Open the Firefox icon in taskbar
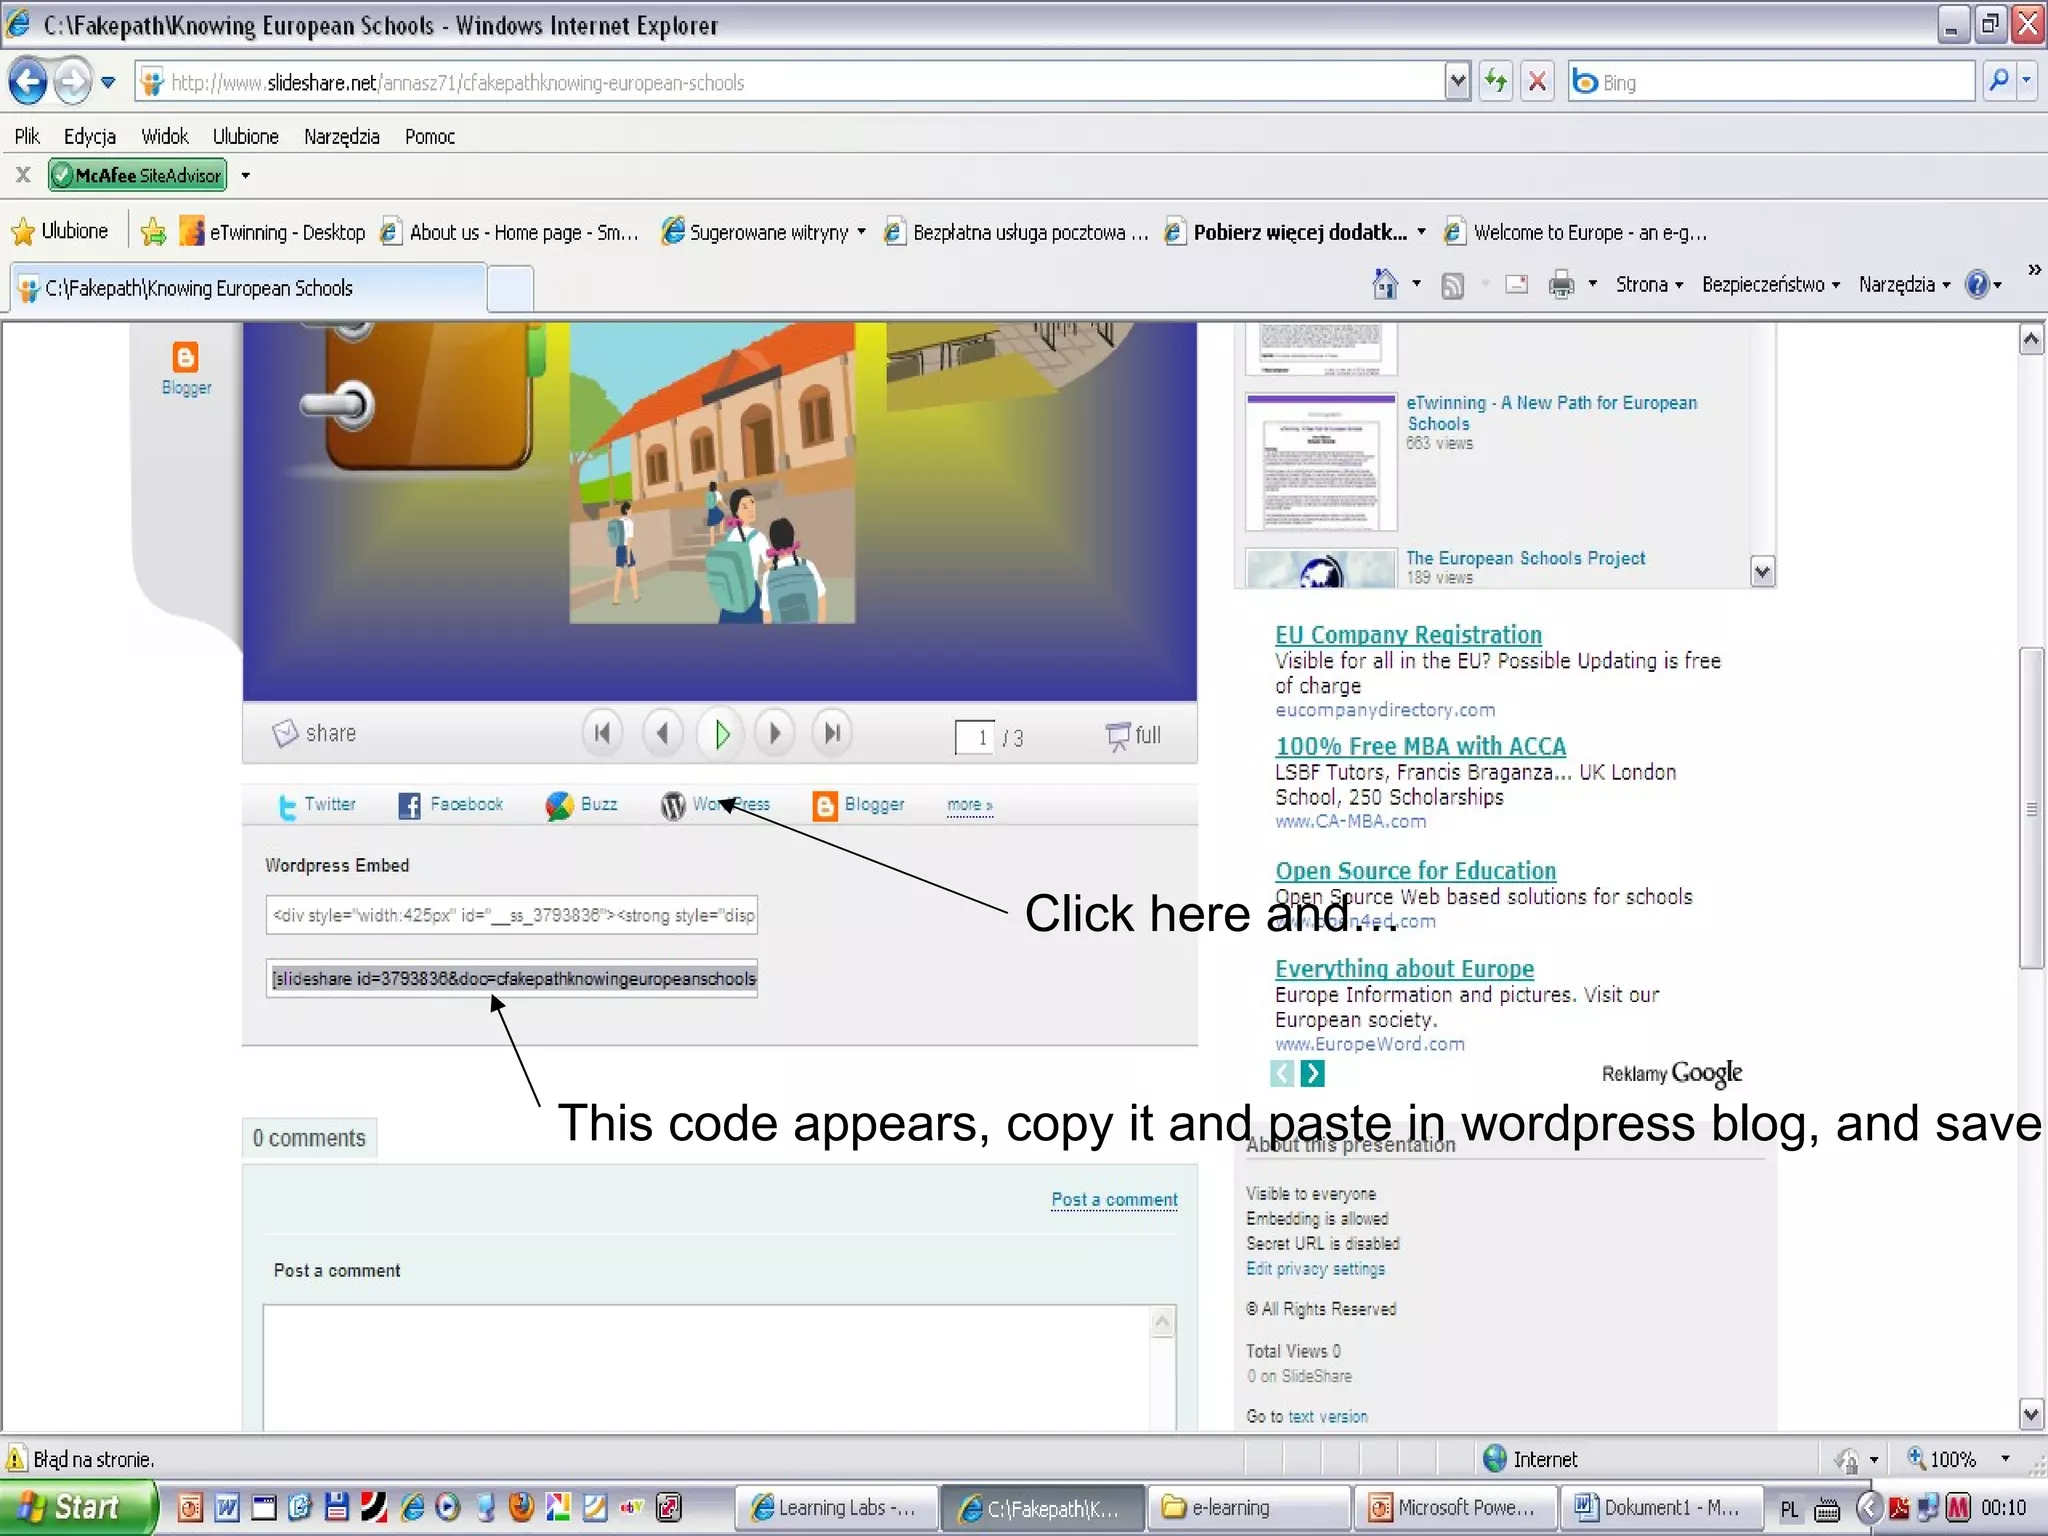 click(521, 1507)
